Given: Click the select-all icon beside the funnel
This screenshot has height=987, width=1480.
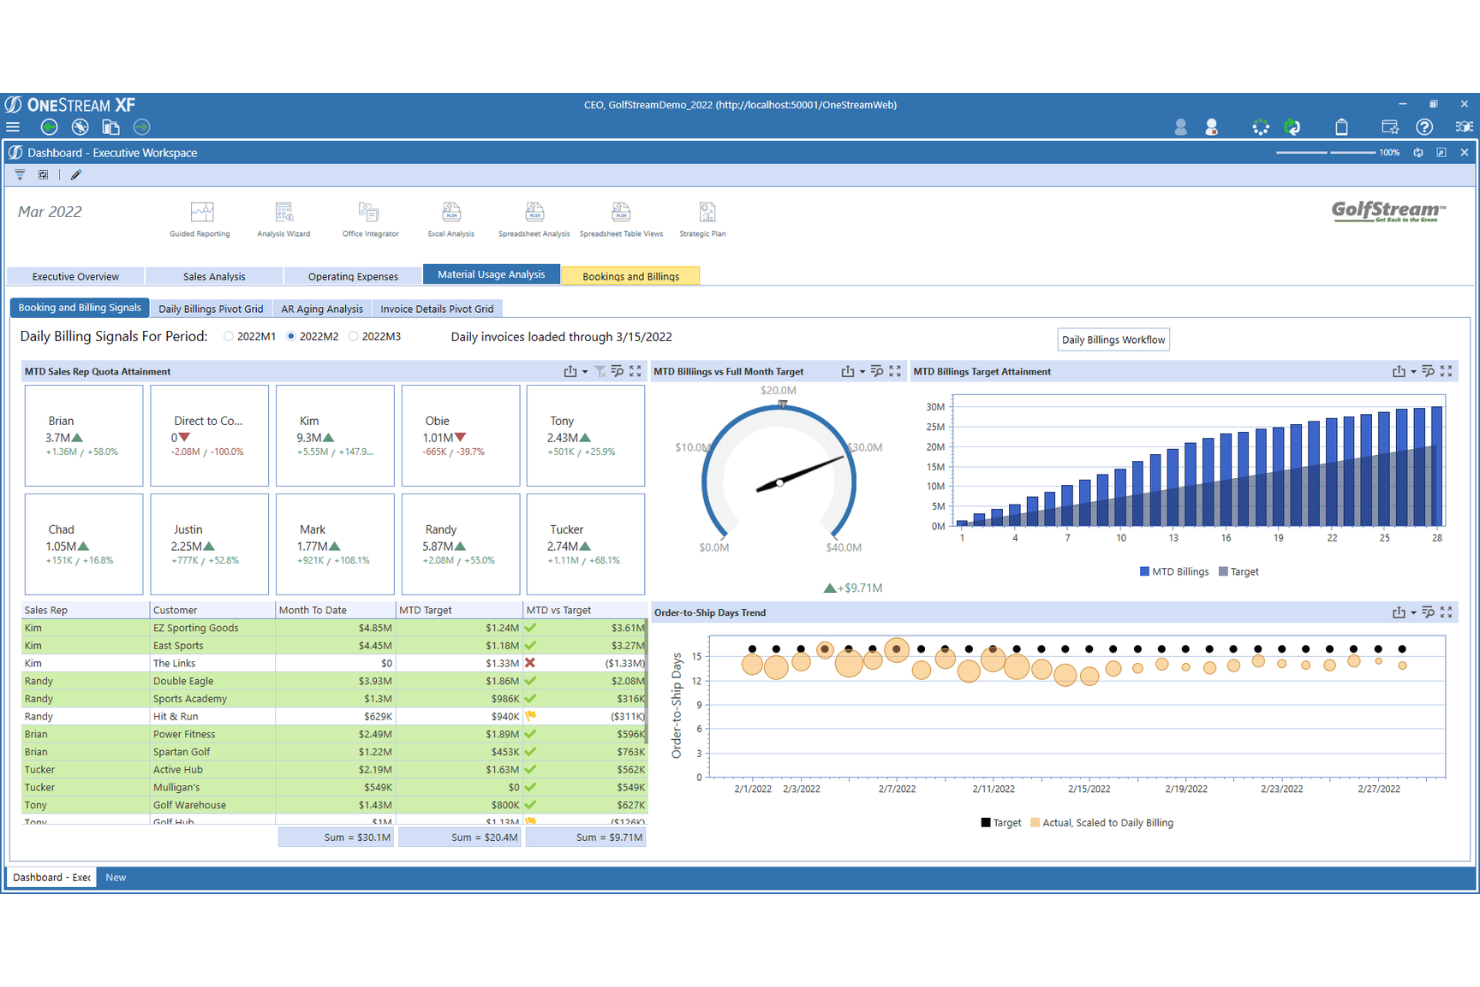Looking at the screenshot, I should click(x=43, y=175).
